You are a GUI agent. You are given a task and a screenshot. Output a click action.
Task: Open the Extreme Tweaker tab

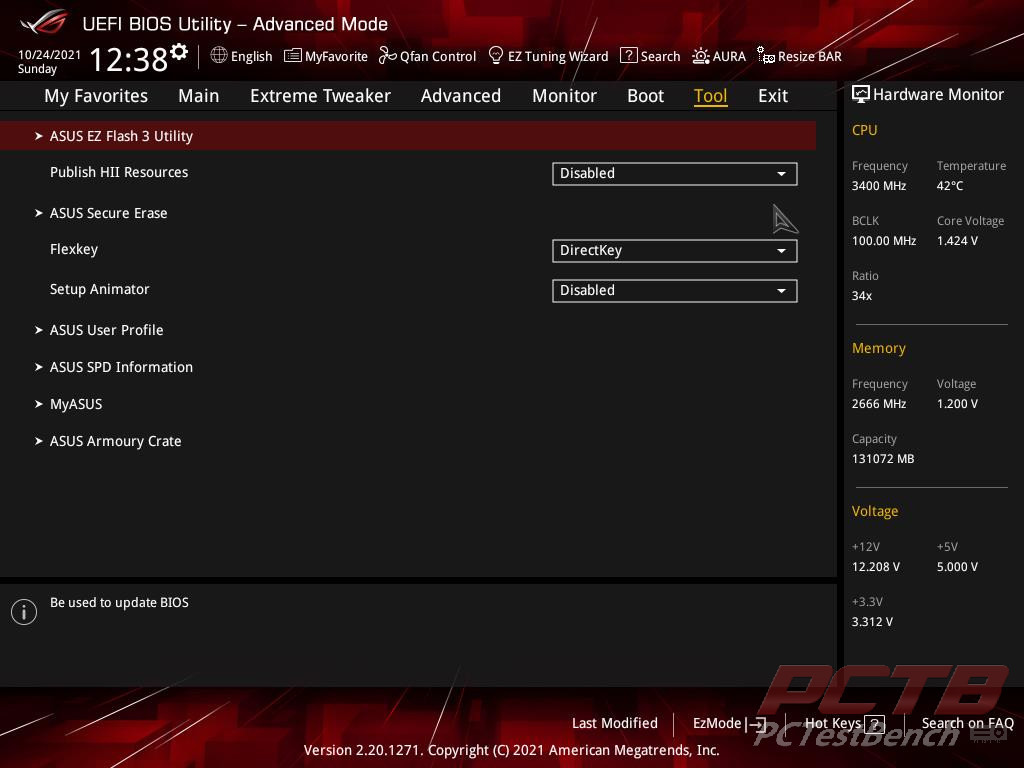(x=321, y=96)
